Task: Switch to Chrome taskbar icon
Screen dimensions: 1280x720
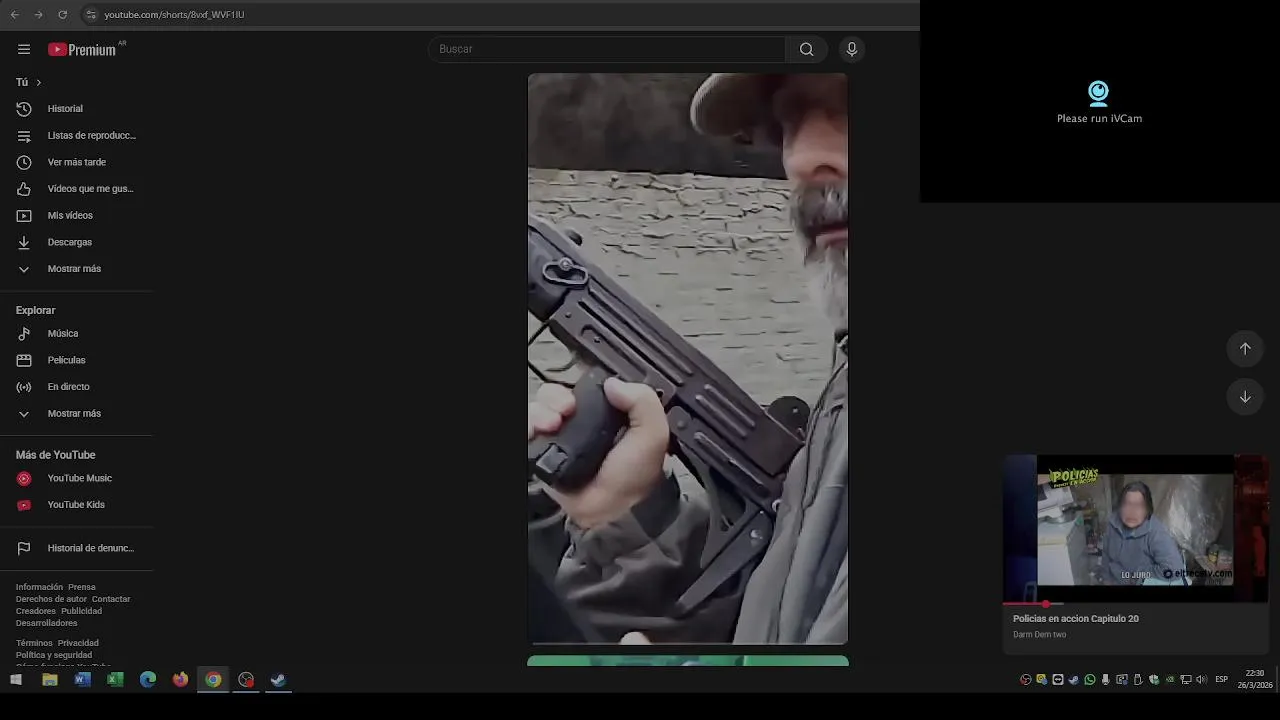Action: point(213,680)
